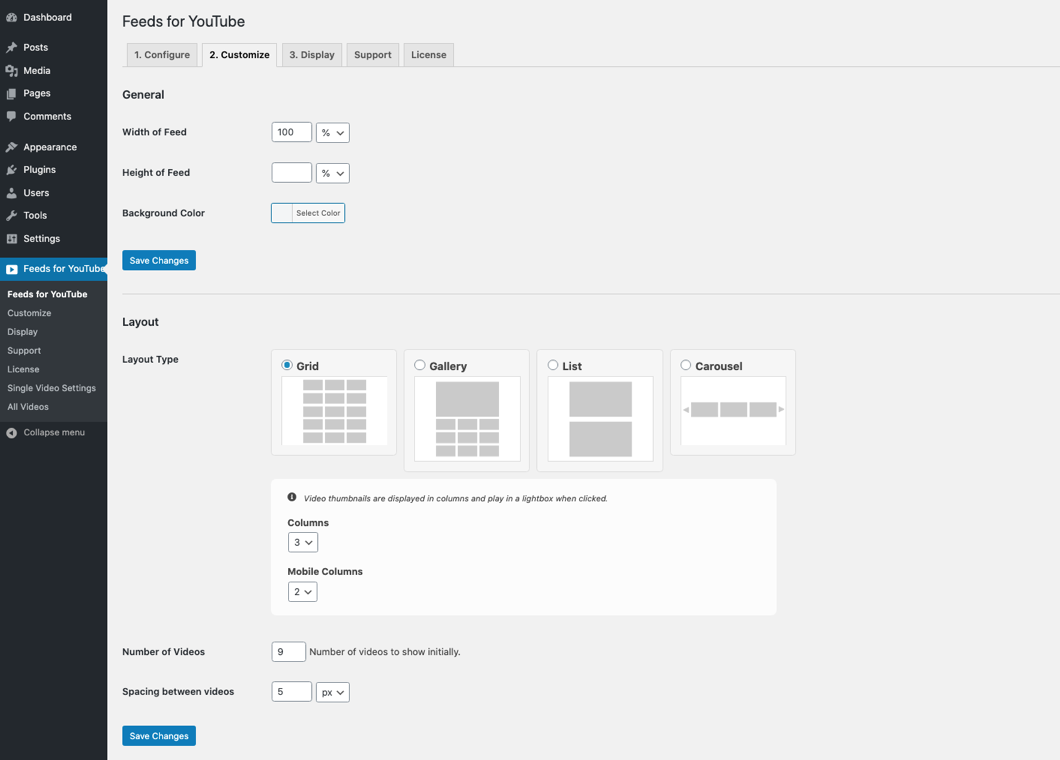The width and height of the screenshot is (1060, 760).
Task: Click the Number of Videos input field
Action: (288, 652)
